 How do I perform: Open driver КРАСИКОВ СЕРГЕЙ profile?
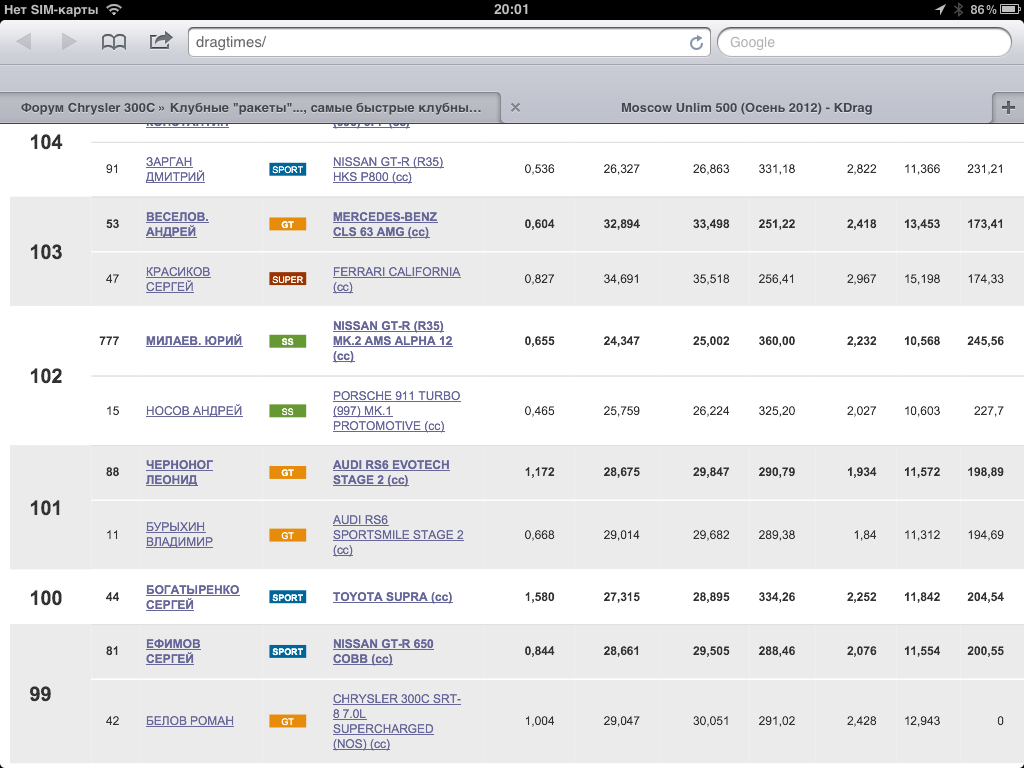tap(178, 279)
